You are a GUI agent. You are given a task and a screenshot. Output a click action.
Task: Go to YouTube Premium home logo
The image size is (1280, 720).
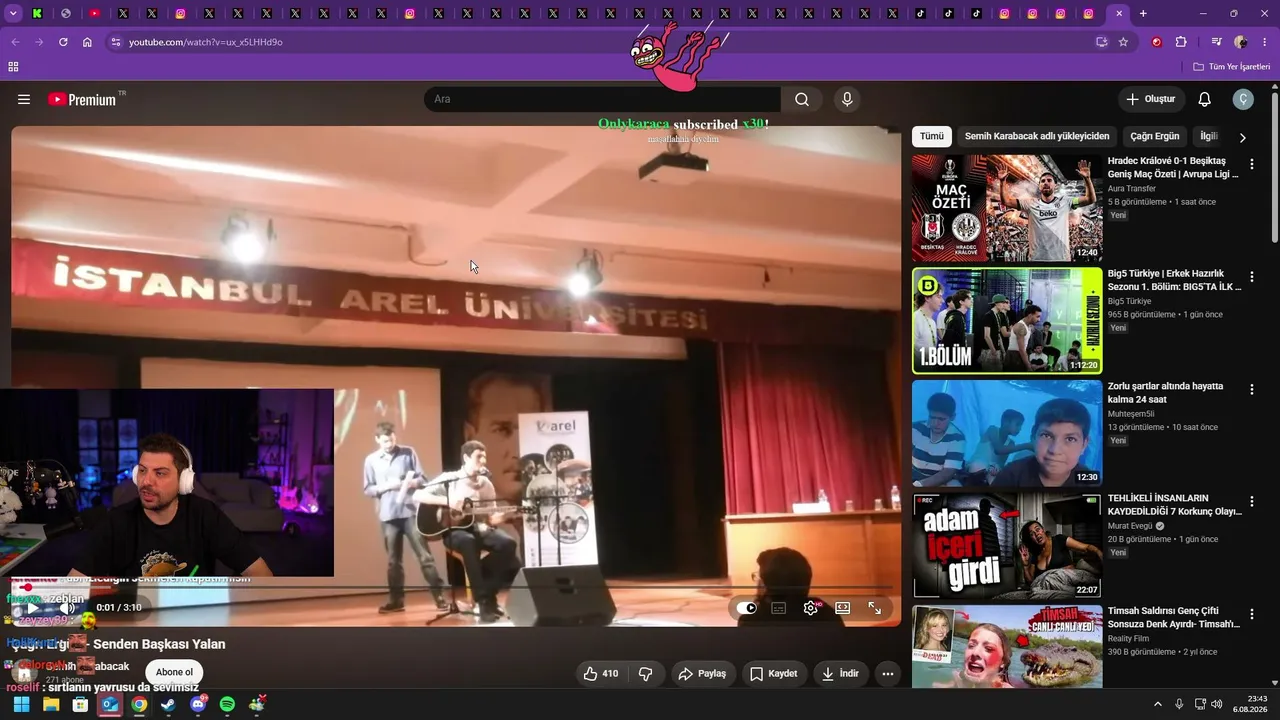click(82, 99)
